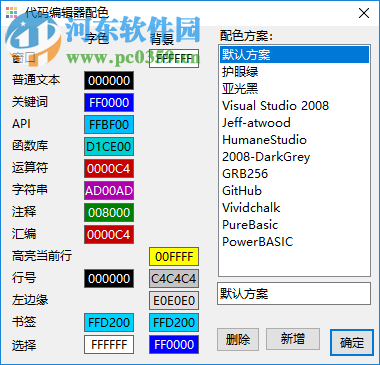Click the 行号 background swatch C4C4C4
380x365 pixels.
point(174,278)
